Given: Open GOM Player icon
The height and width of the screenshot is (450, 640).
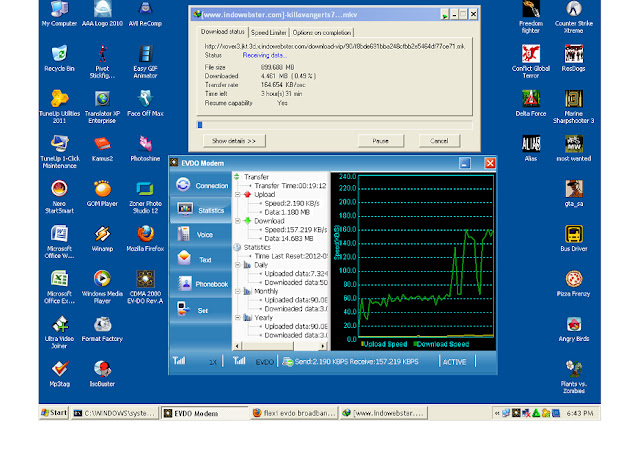Looking at the screenshot, I should 102,194.
